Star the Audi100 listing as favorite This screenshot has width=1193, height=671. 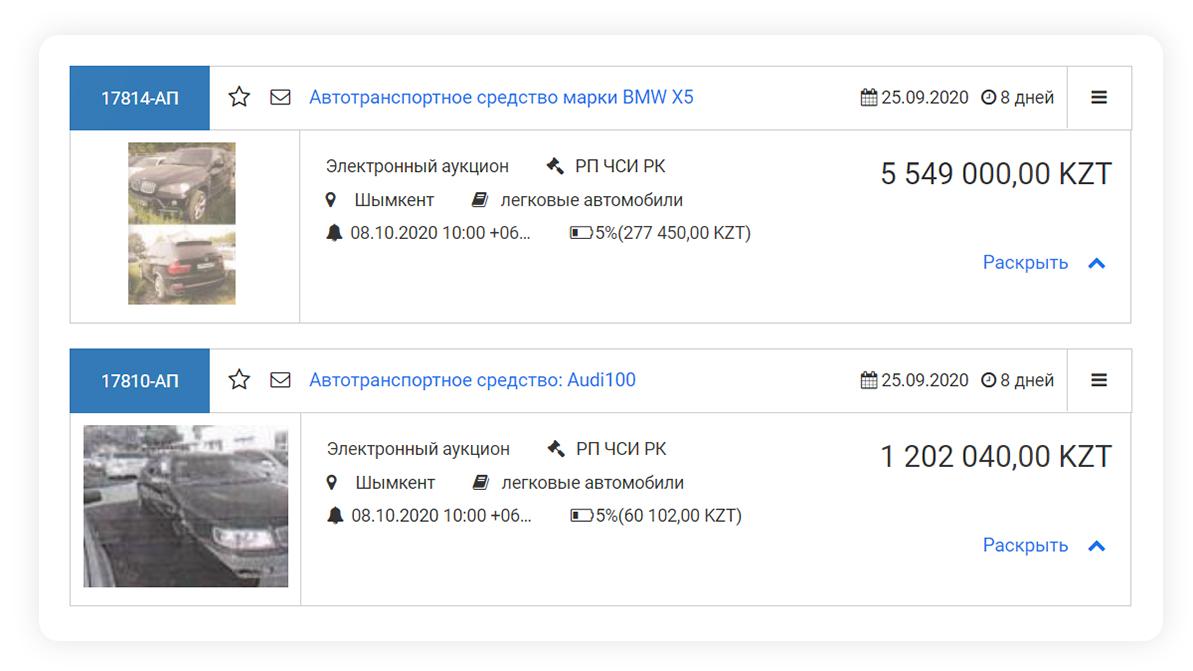[x=239, y=380]
